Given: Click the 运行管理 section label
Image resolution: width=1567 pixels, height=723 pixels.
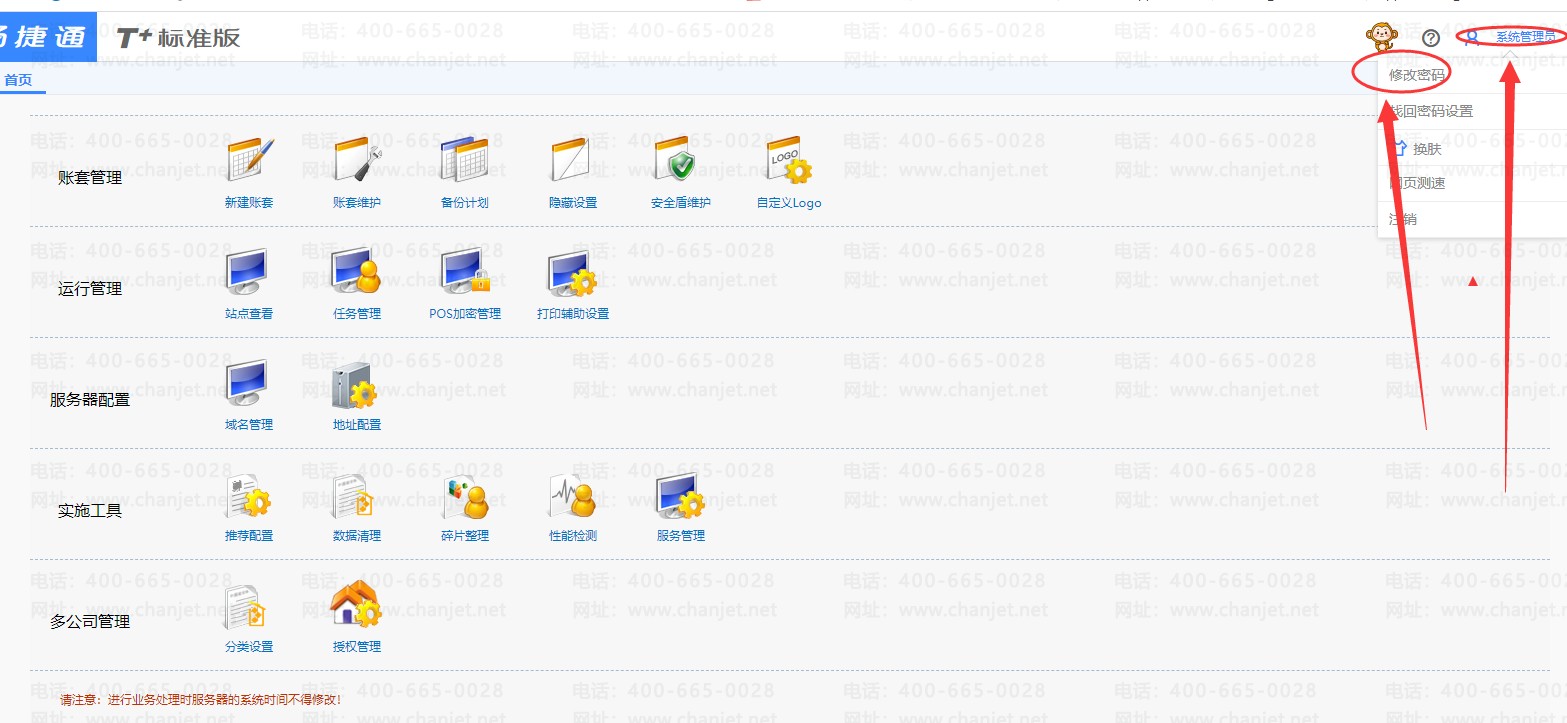Looking at the screenshot, I should coord(90,289).
